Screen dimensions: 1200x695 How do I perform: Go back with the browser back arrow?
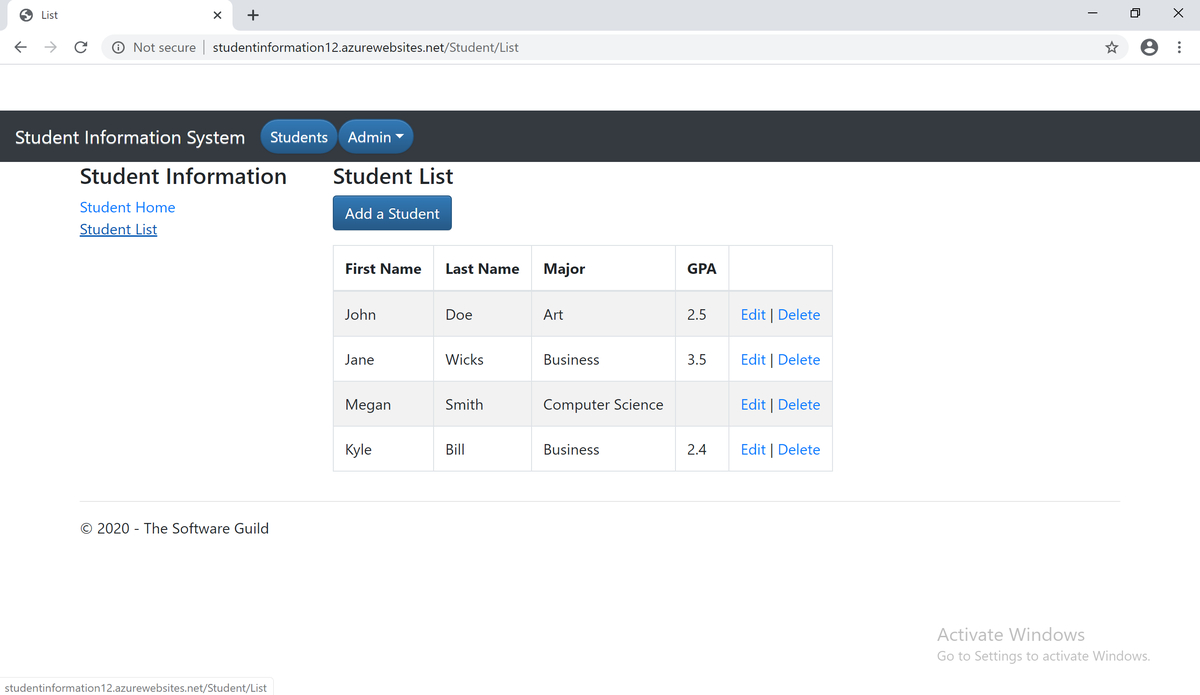[x=20, y=47]
